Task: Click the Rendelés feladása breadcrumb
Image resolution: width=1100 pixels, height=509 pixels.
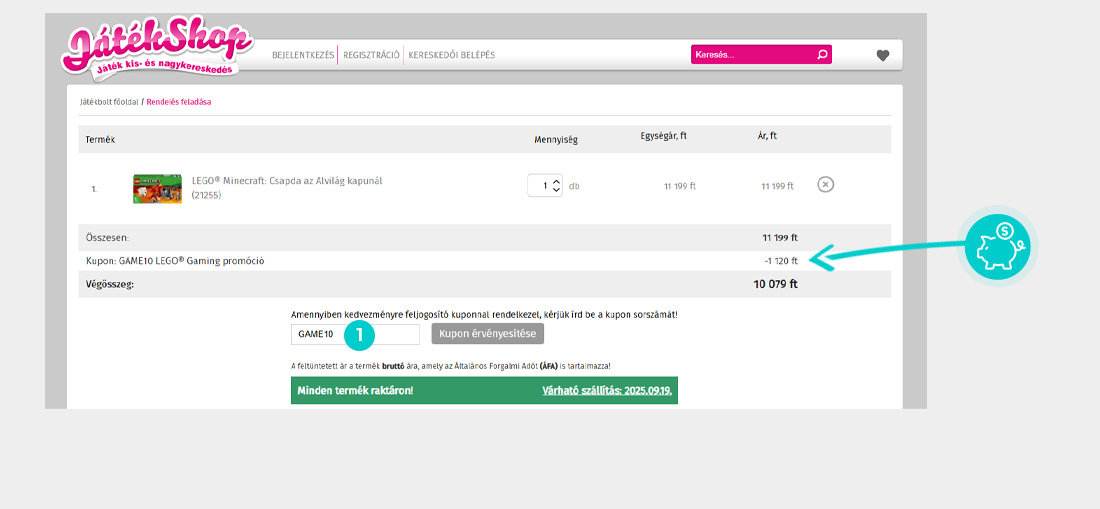Action: (x=179, y=102)
